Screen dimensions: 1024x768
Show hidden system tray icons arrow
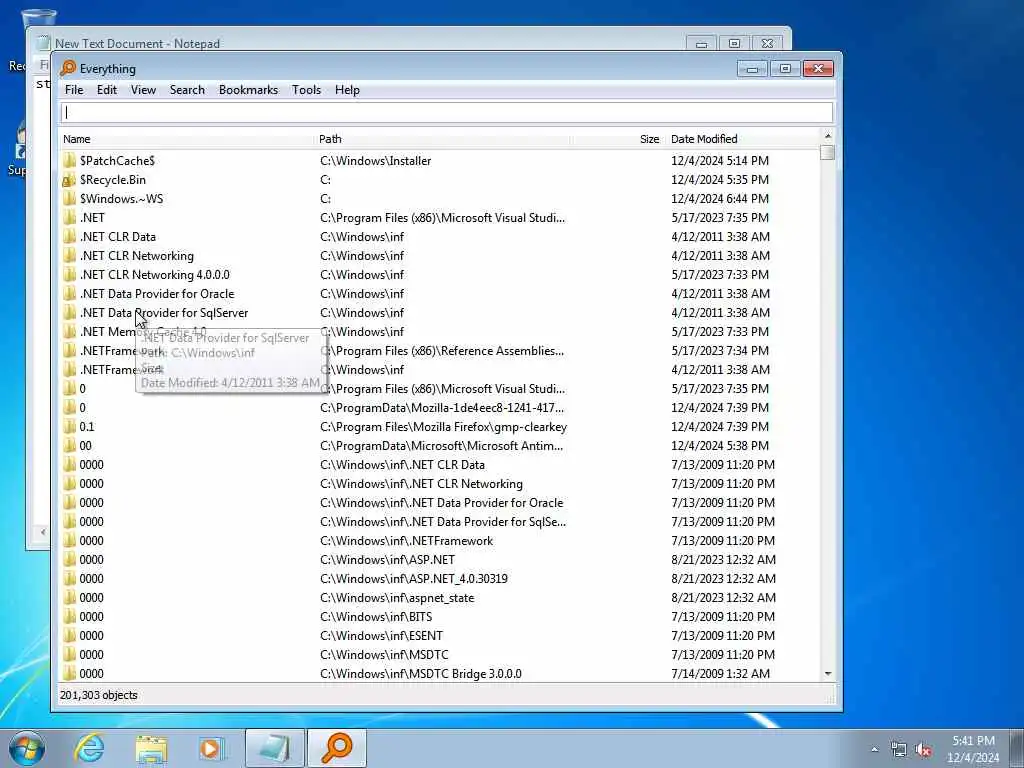point(874,749)
